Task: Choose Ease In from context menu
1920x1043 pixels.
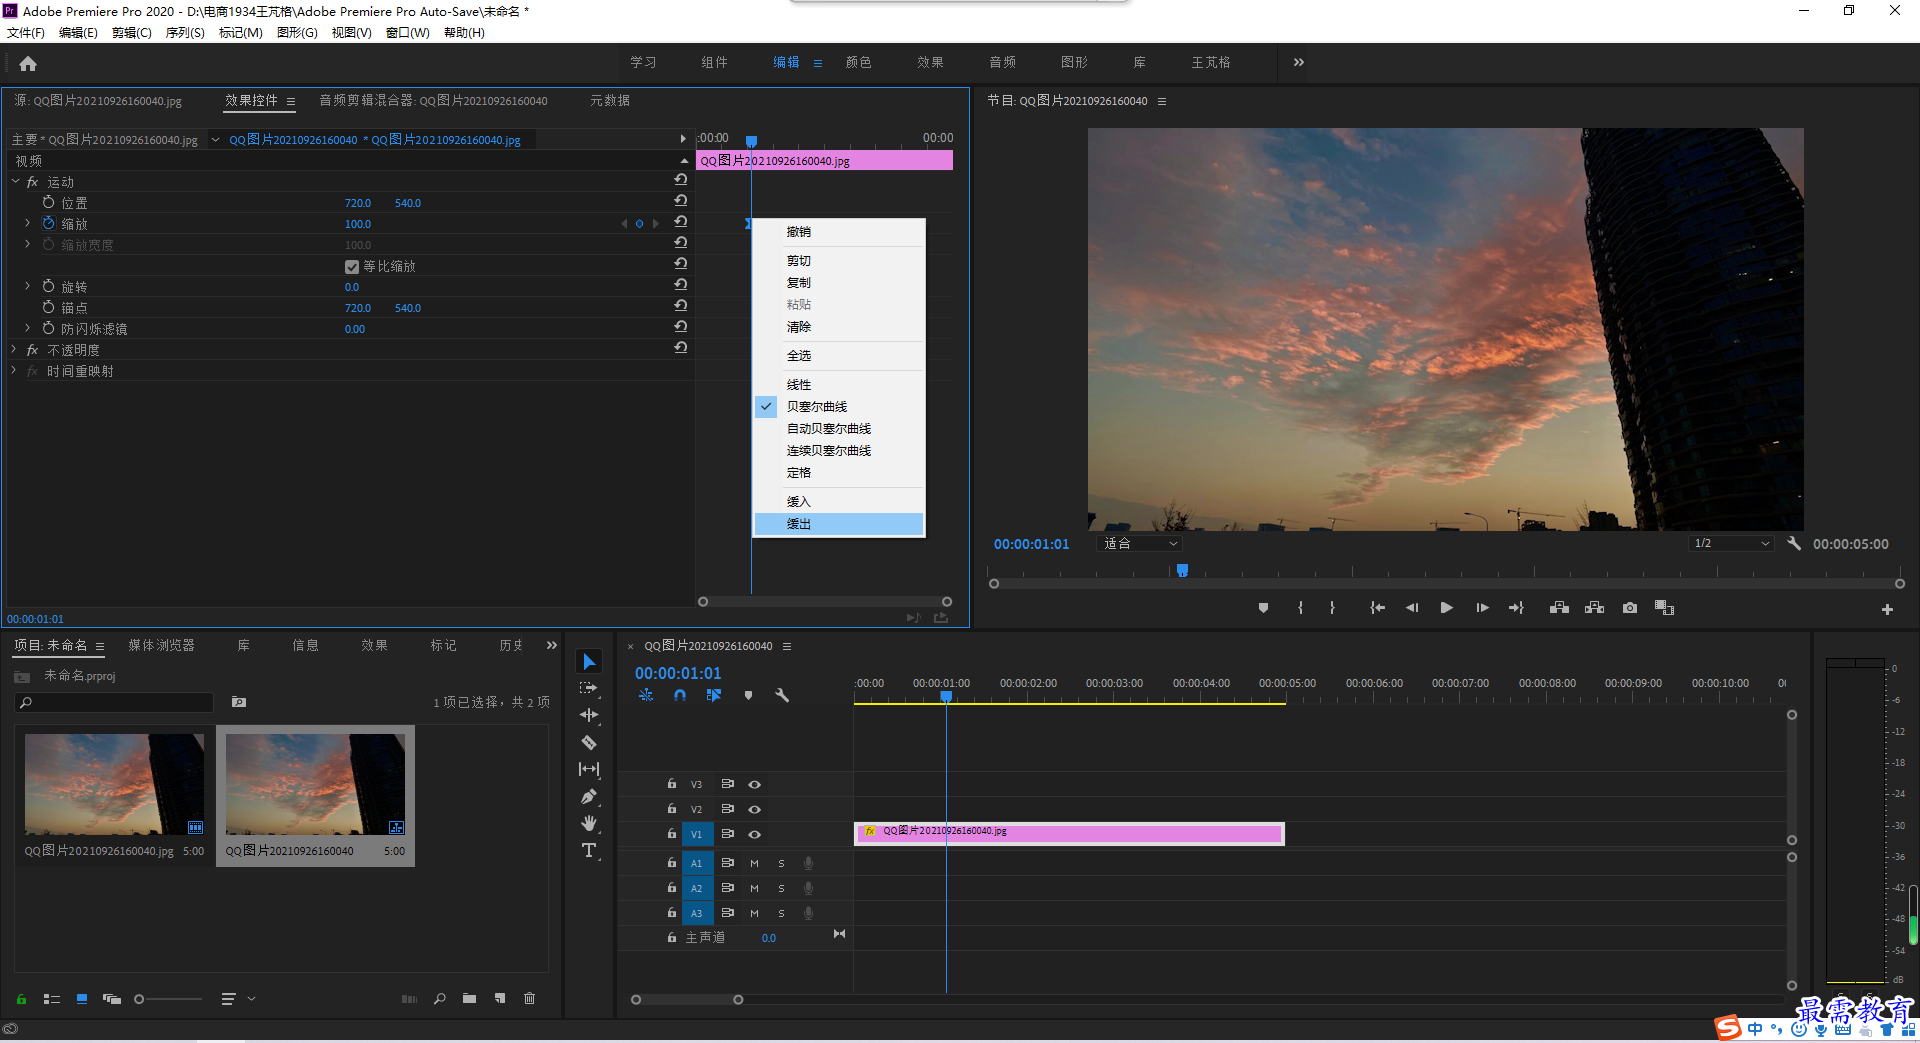Action: click(839, 502)
